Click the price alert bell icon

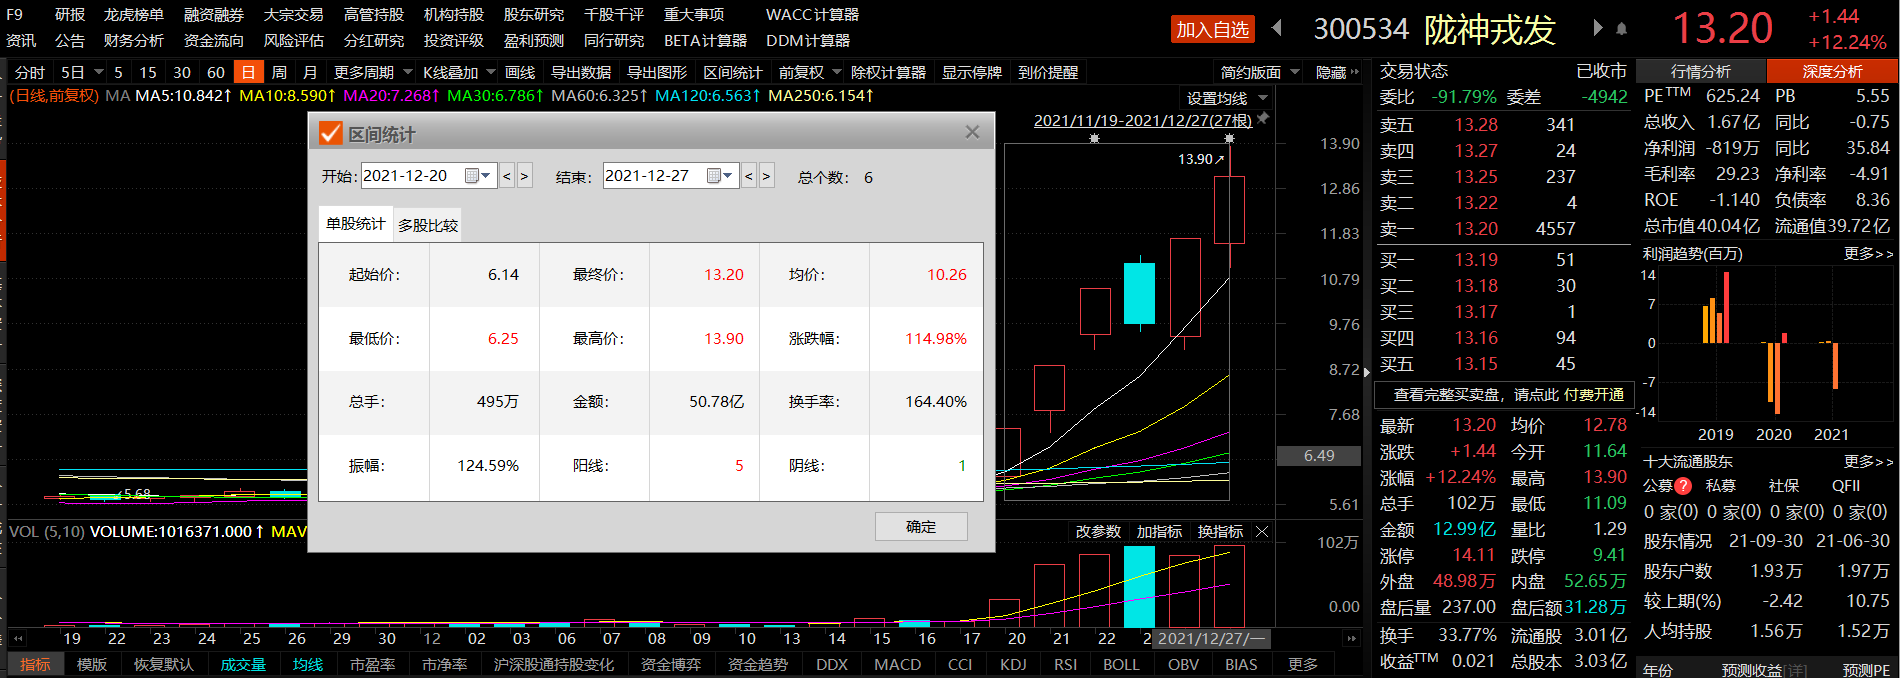1621,29
